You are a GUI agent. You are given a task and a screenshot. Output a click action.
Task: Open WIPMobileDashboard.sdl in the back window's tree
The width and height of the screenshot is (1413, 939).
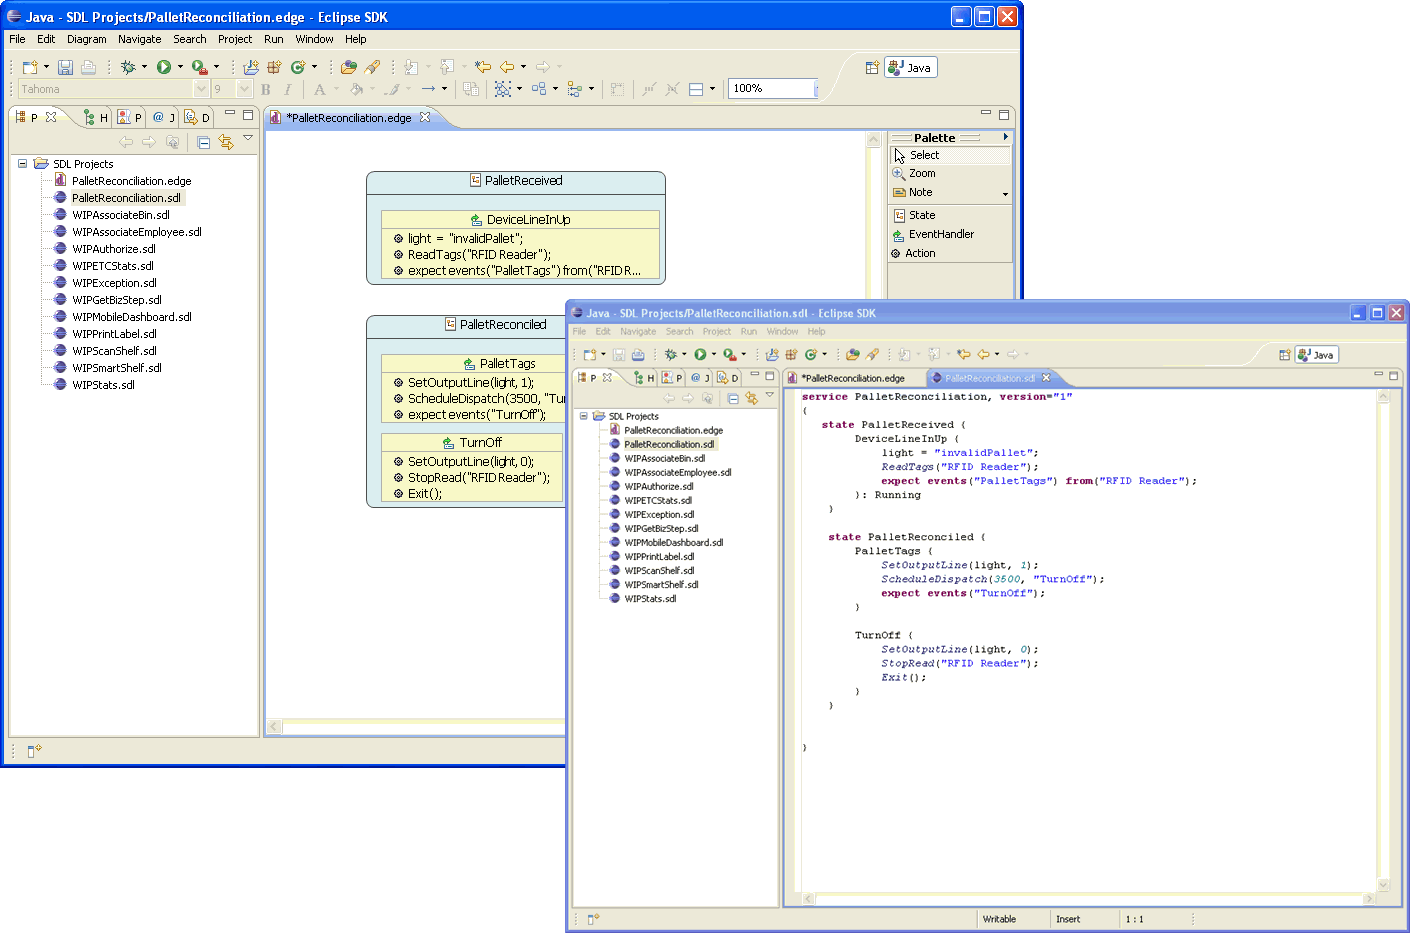click(131, 317)
